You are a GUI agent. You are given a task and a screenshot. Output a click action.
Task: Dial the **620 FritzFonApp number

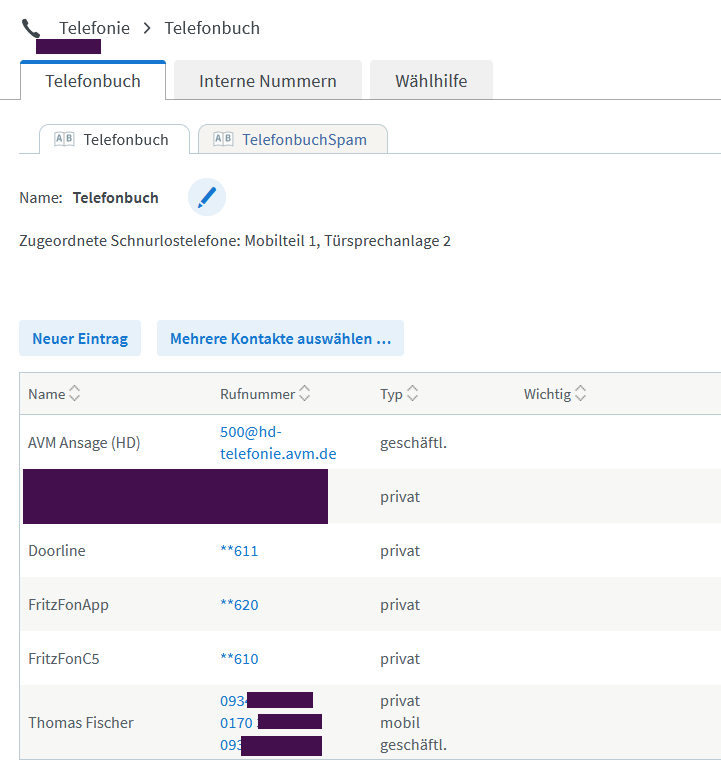pyautogui.click(x=239, y=605)
